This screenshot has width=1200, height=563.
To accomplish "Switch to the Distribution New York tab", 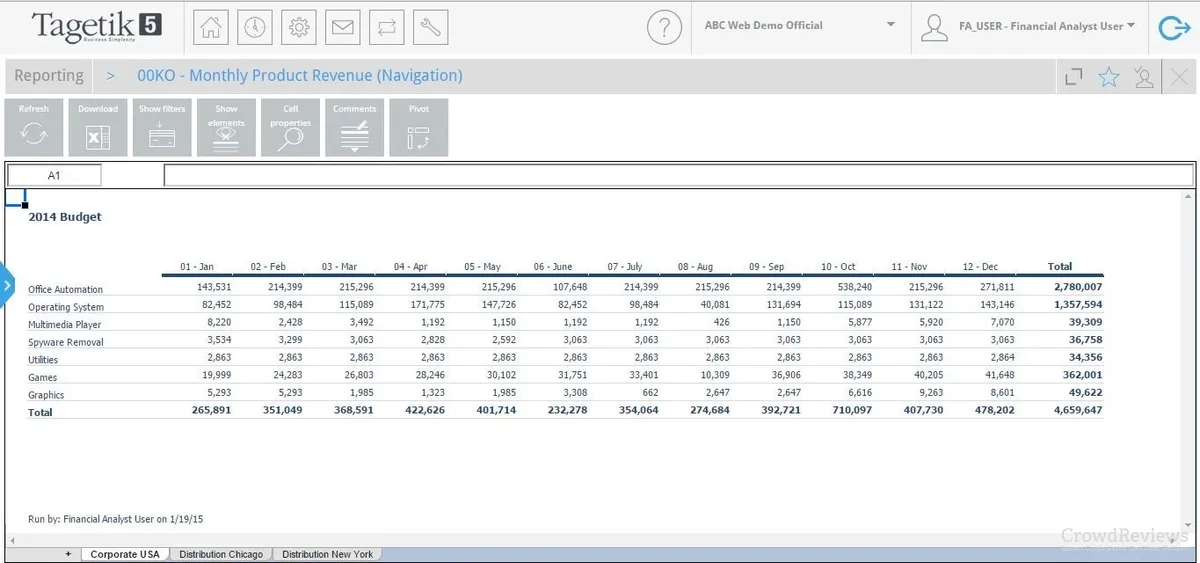I will [x=327, y=554].
